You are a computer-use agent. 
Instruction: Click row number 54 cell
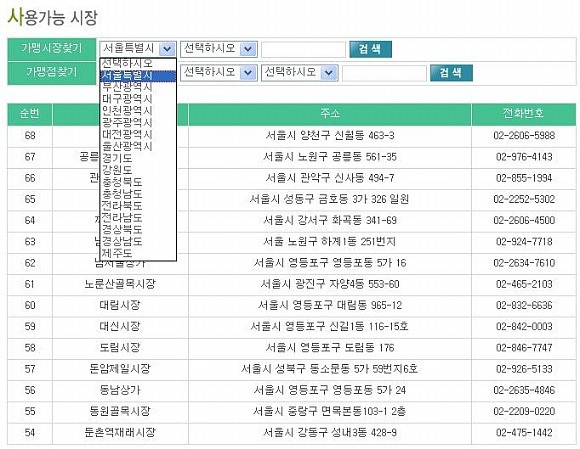30,433
